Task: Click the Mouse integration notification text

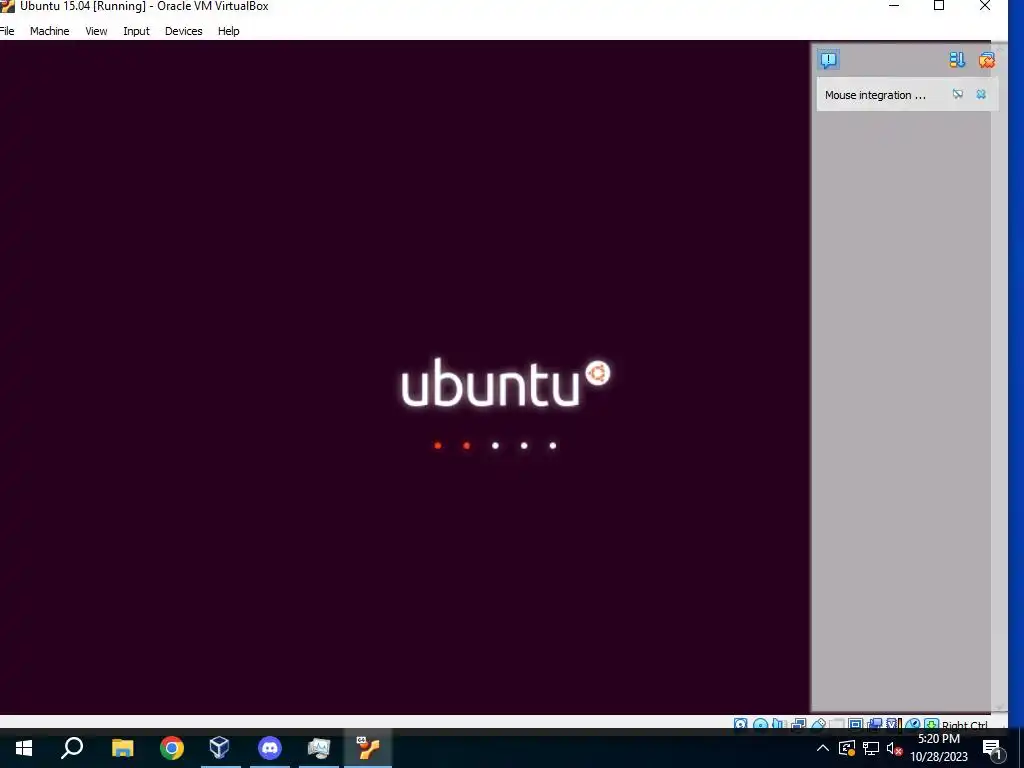Action: pos(875,95)
